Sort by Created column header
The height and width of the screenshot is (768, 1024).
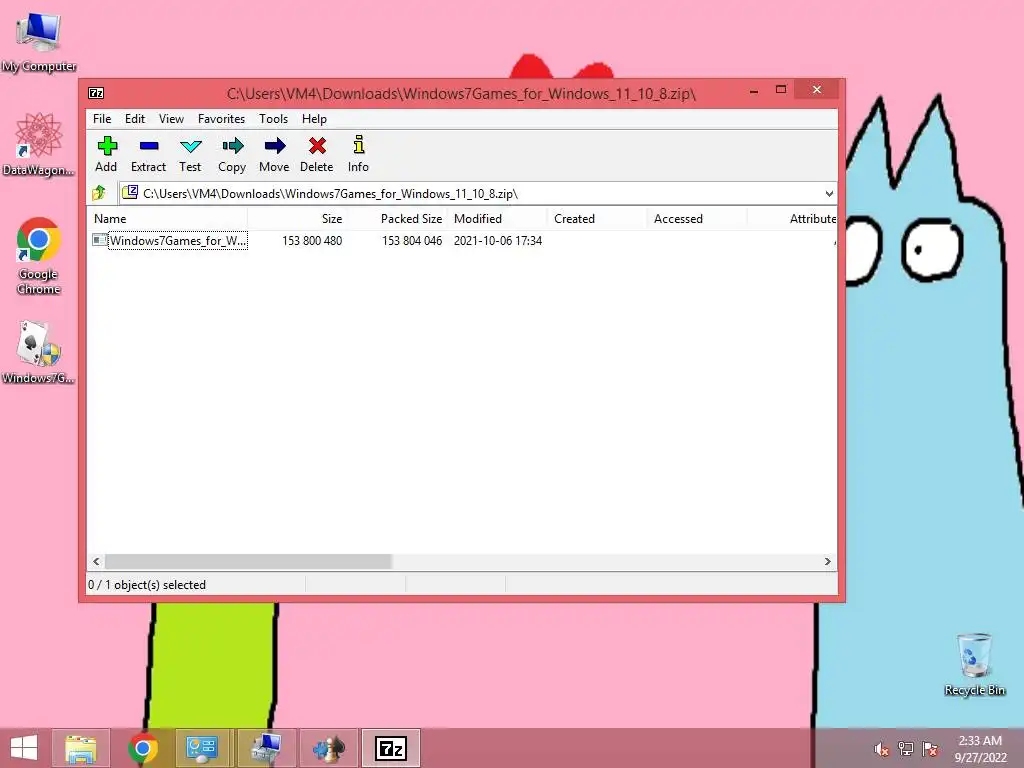tap(597, 219)
